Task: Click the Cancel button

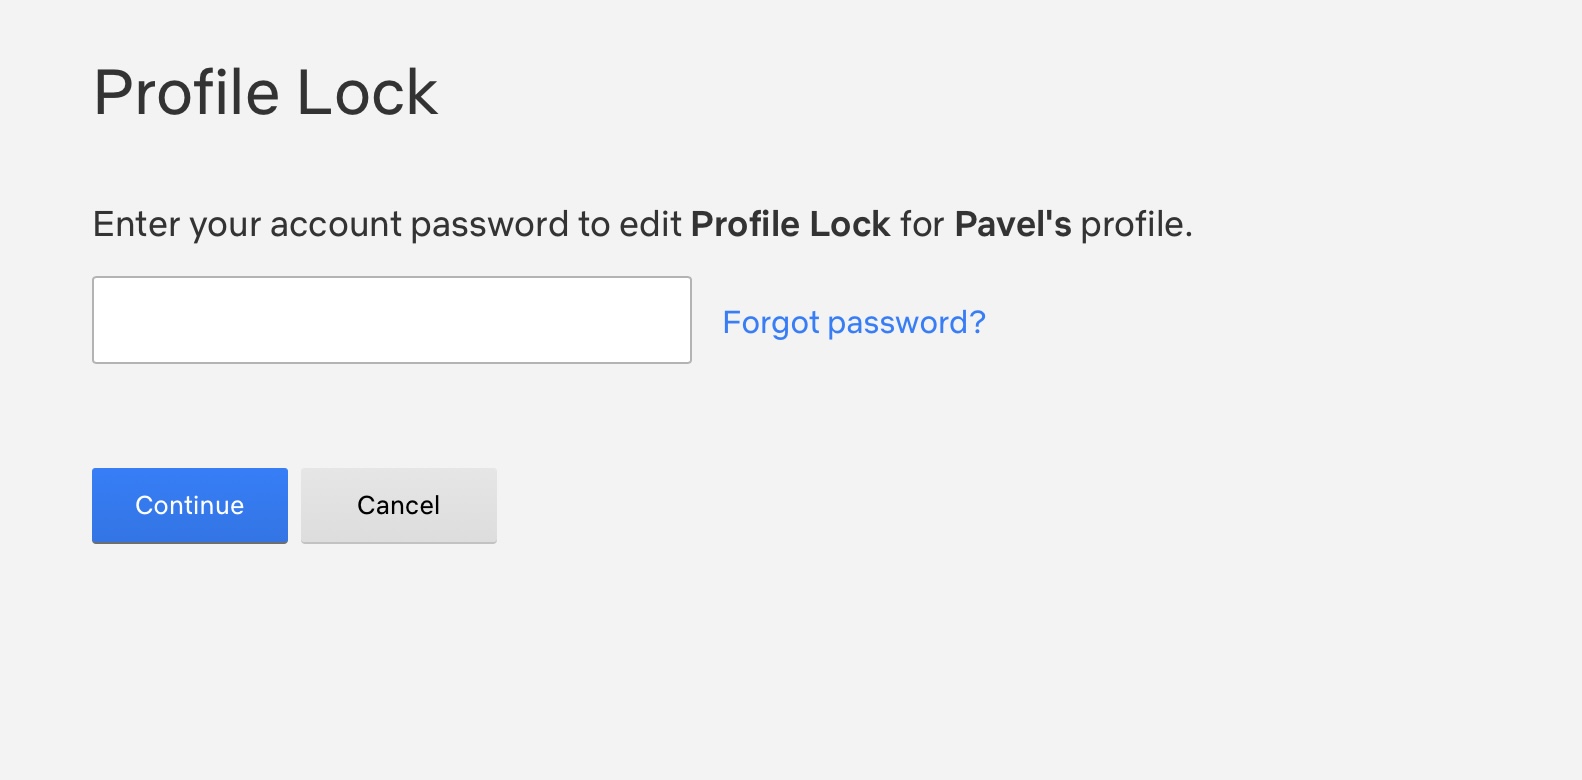Action: 398,505
